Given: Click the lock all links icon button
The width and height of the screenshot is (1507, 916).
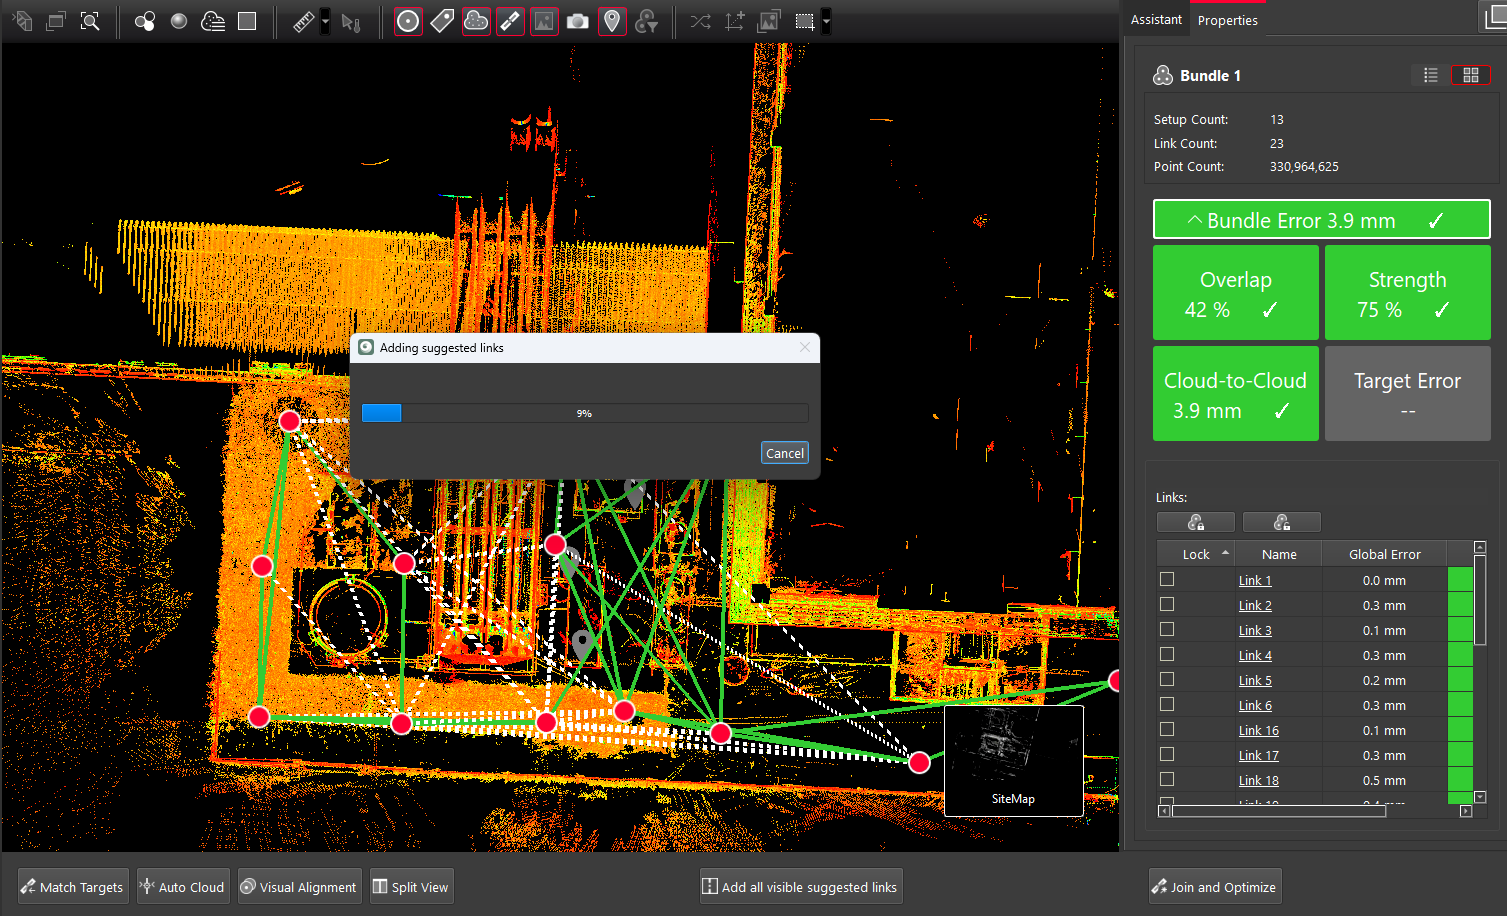Looking at the screenshot, I should tap(1195, 522).
